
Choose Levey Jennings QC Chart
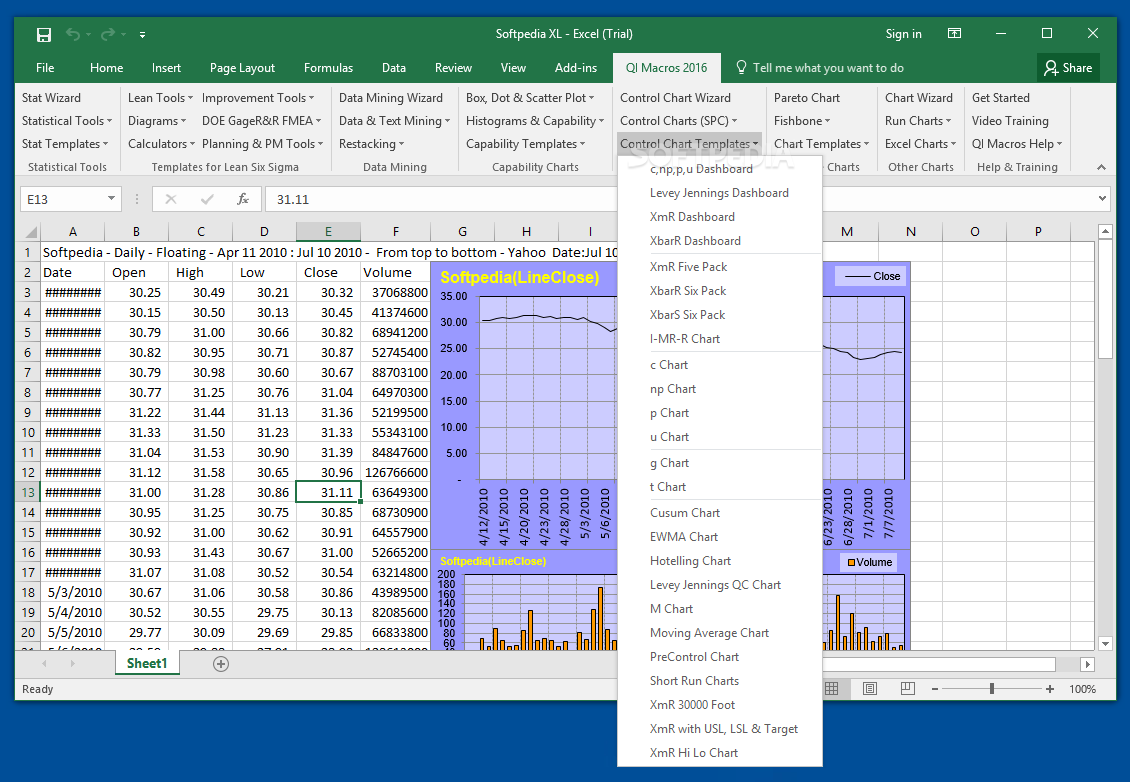coord(720,585)
